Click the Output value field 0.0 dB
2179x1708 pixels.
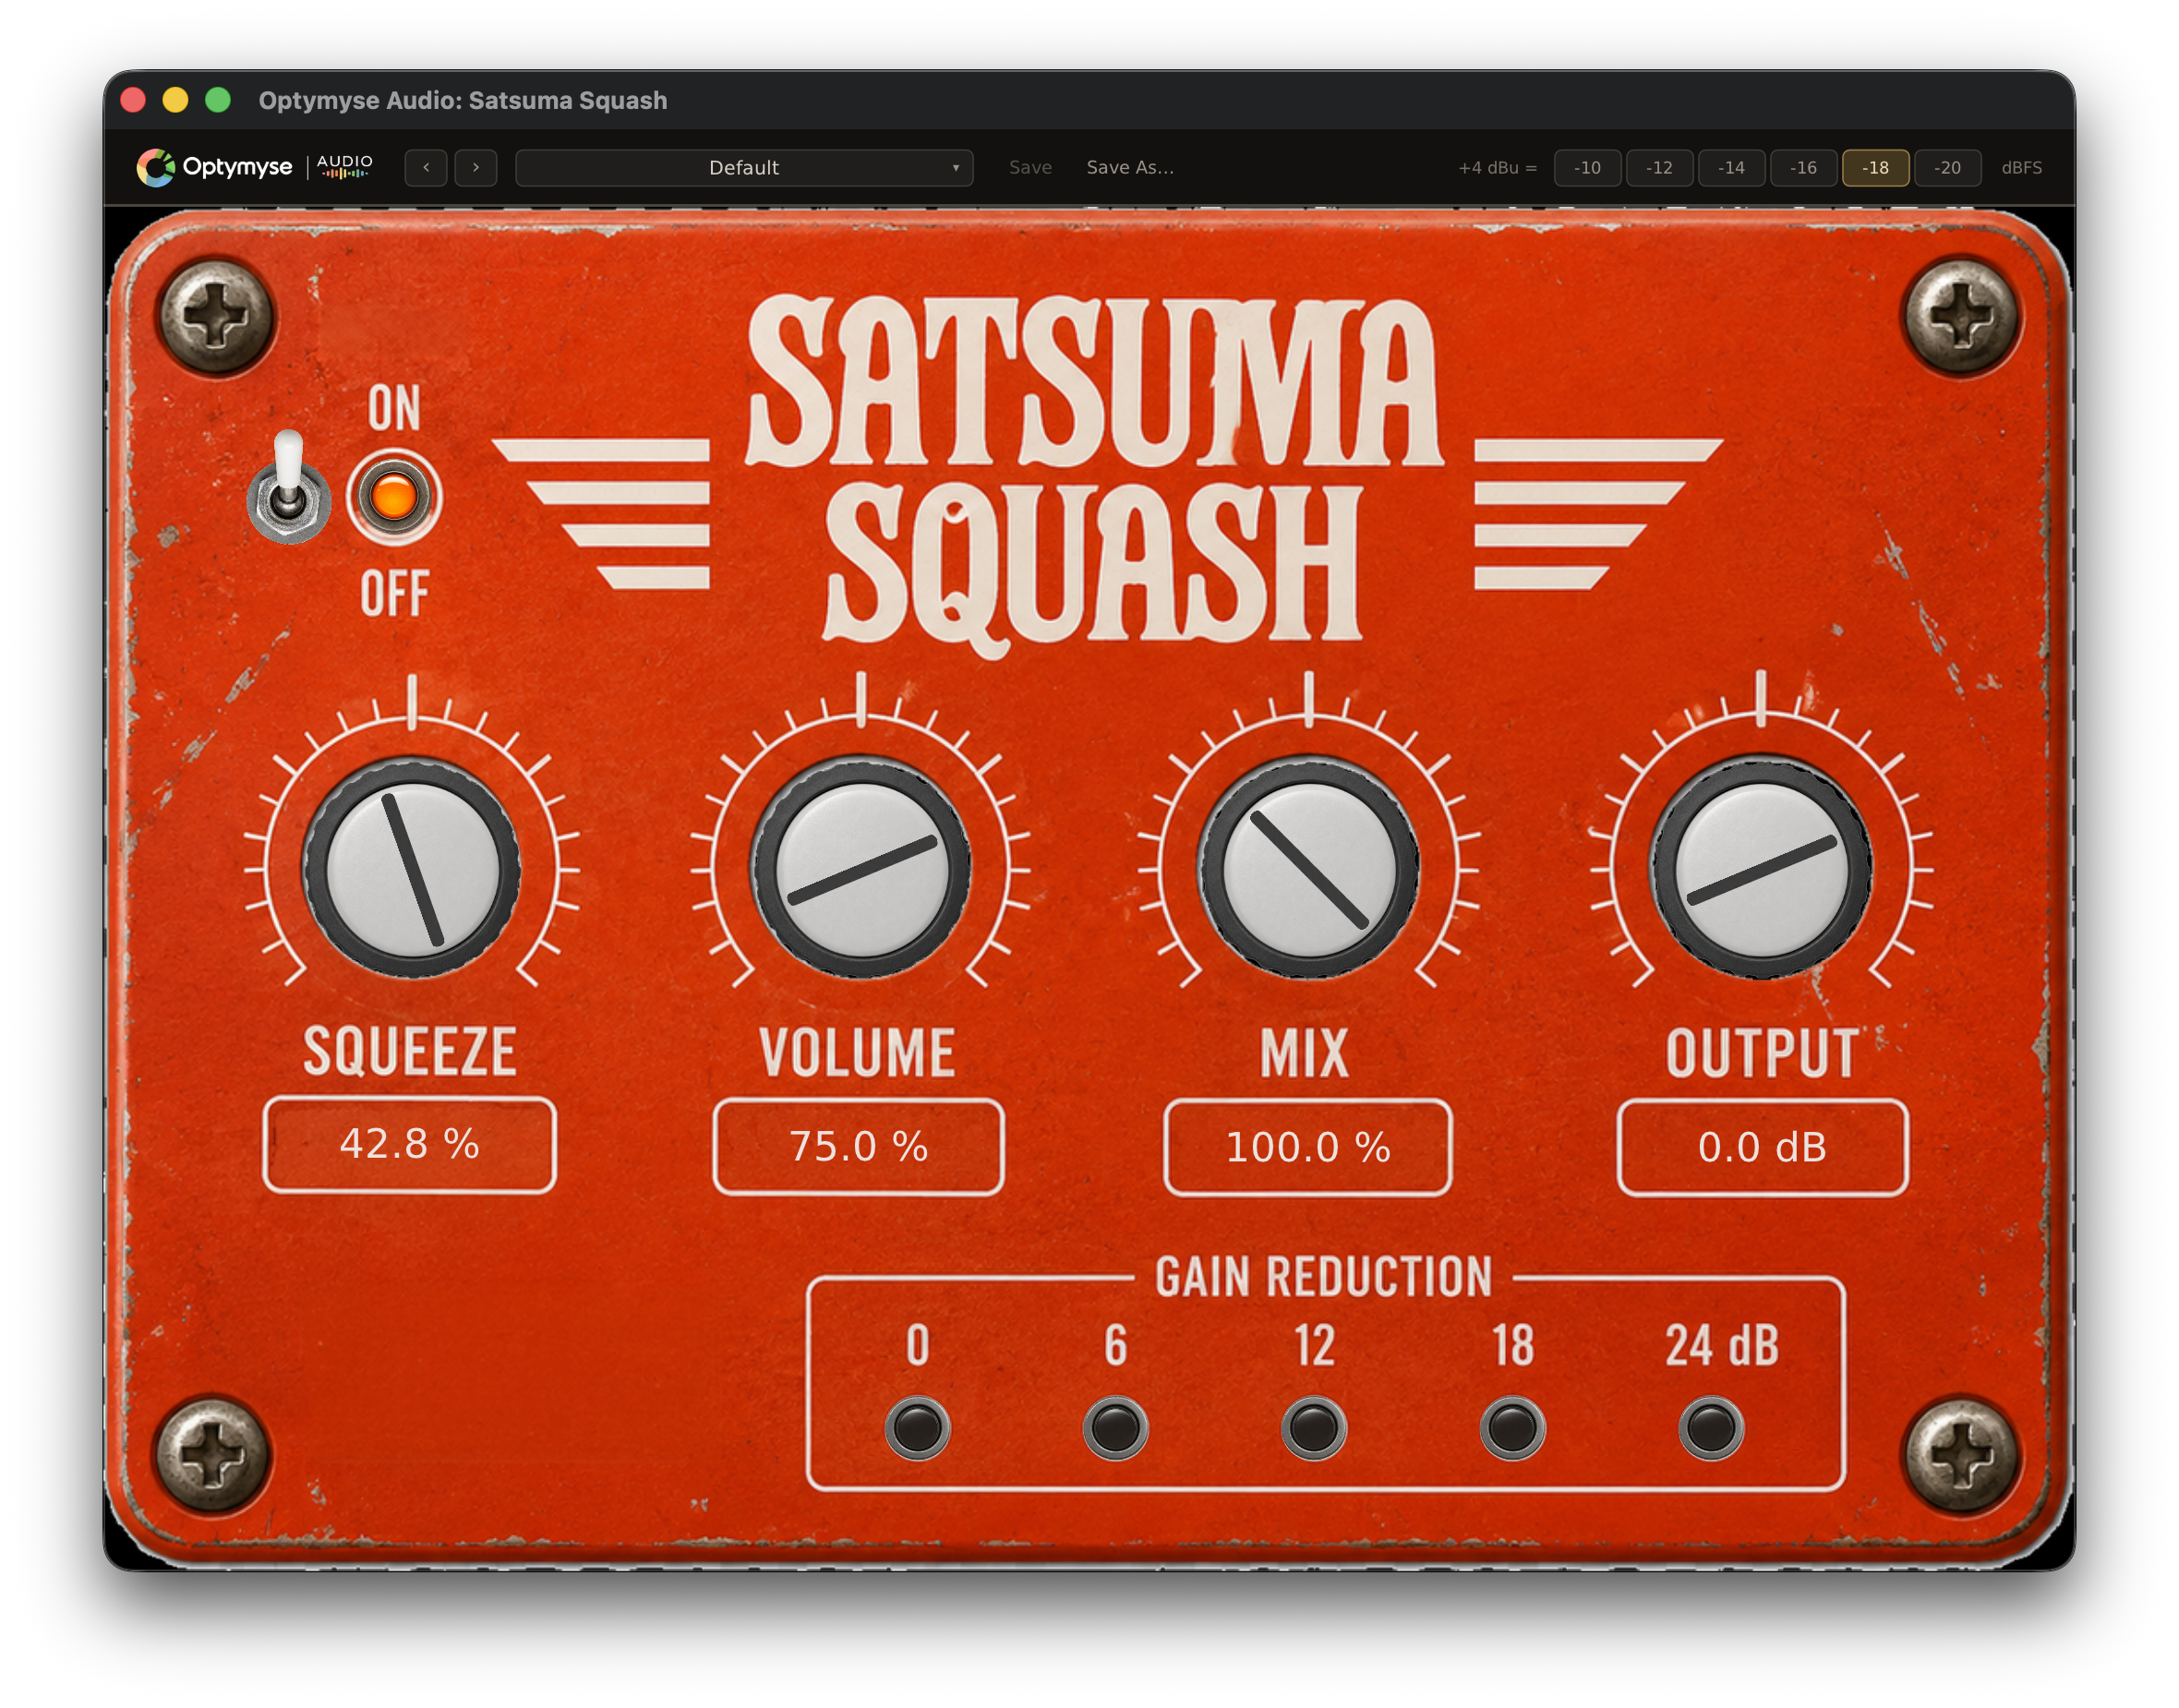point(1764,1148)
